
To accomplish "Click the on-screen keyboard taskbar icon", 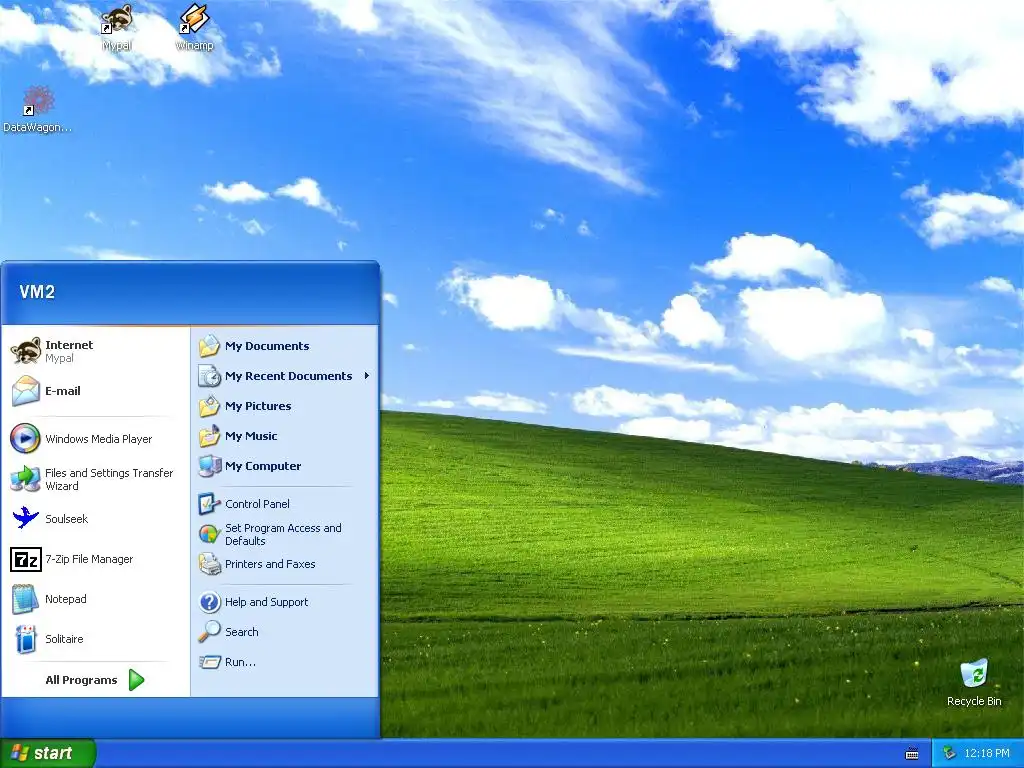I will click(x=912, y=754).
